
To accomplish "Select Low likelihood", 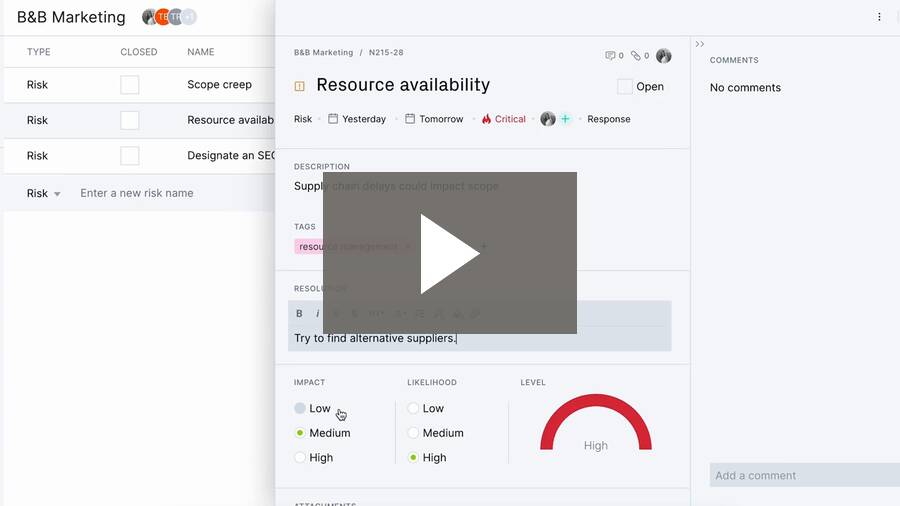I will pos(426,408).
